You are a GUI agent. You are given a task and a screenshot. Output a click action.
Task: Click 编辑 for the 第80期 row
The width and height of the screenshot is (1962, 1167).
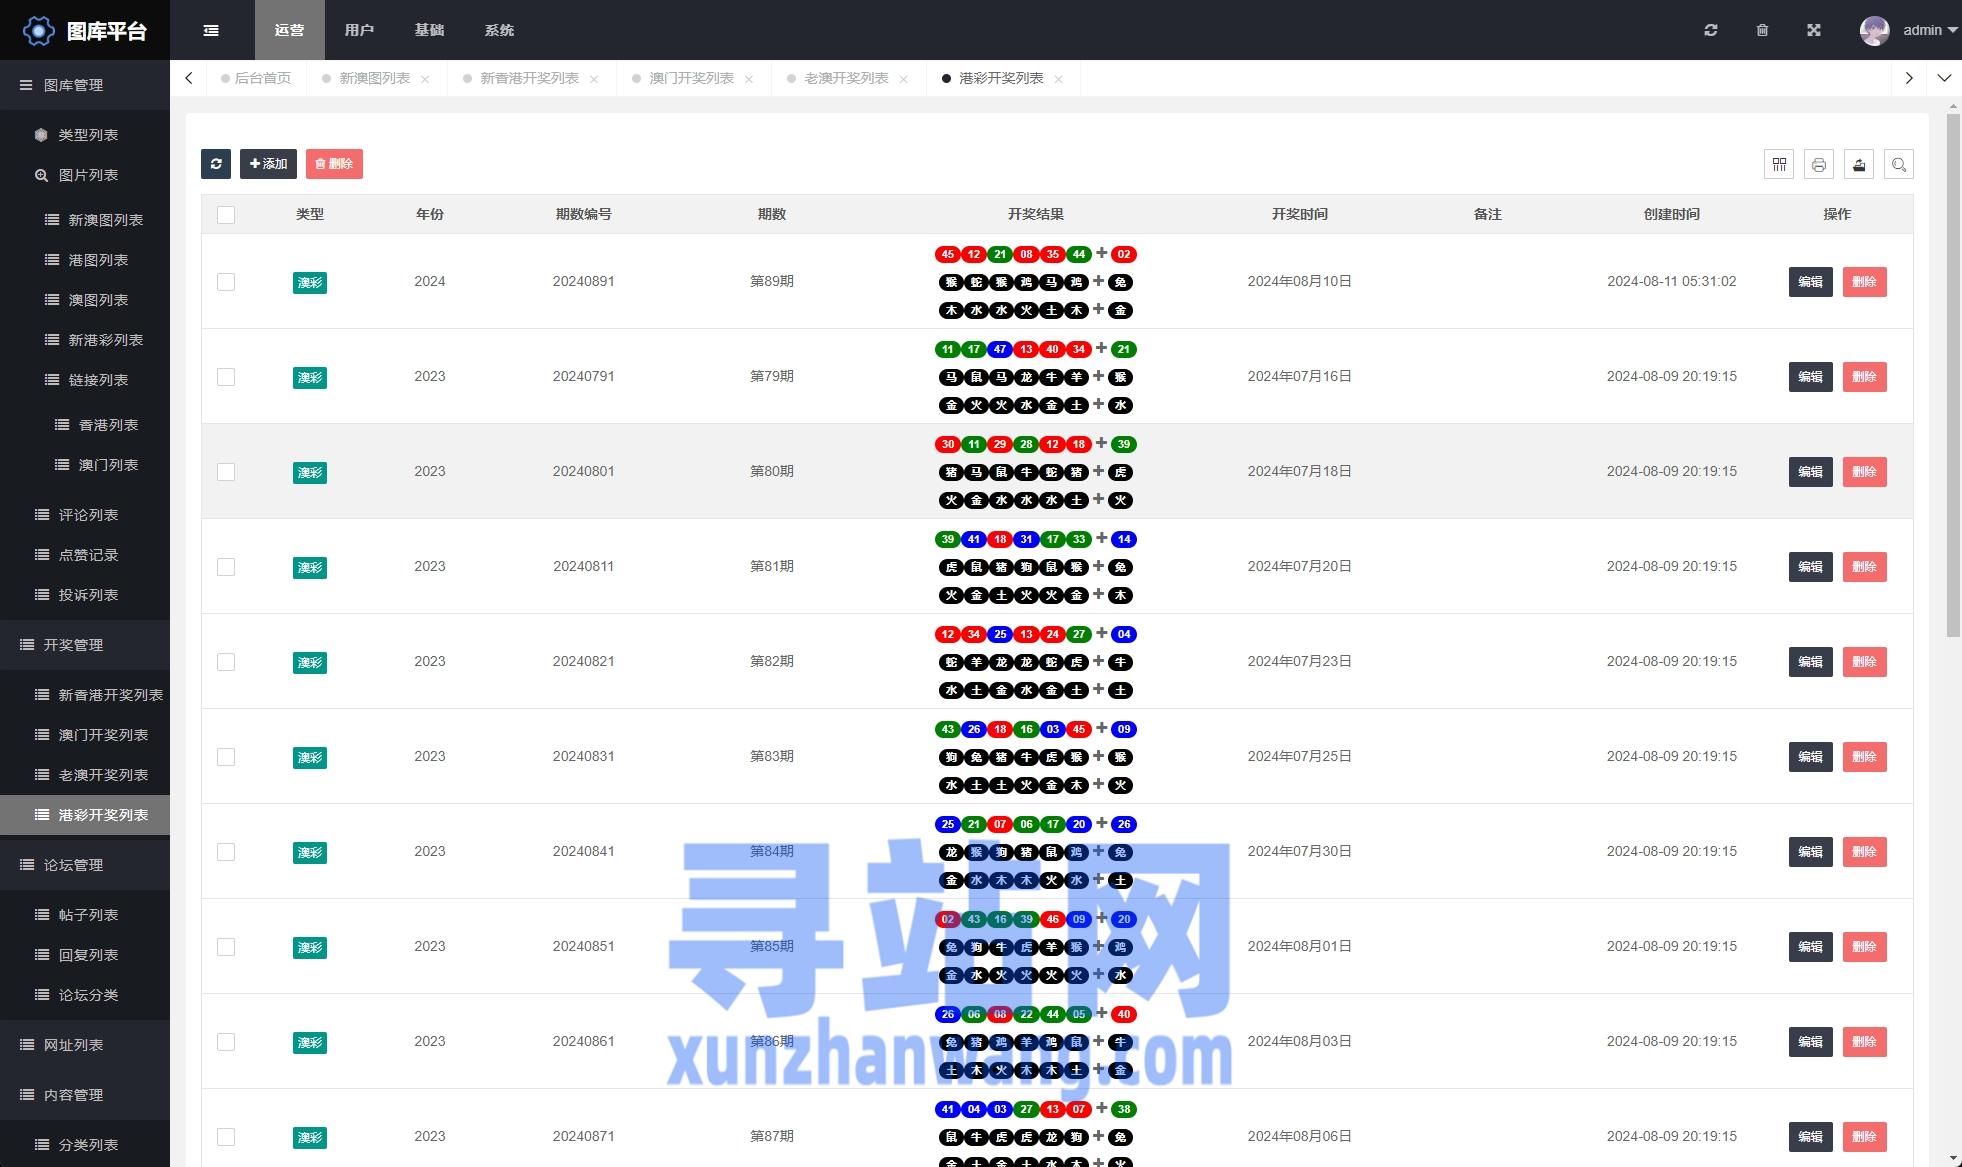[x=1810, y=472]
